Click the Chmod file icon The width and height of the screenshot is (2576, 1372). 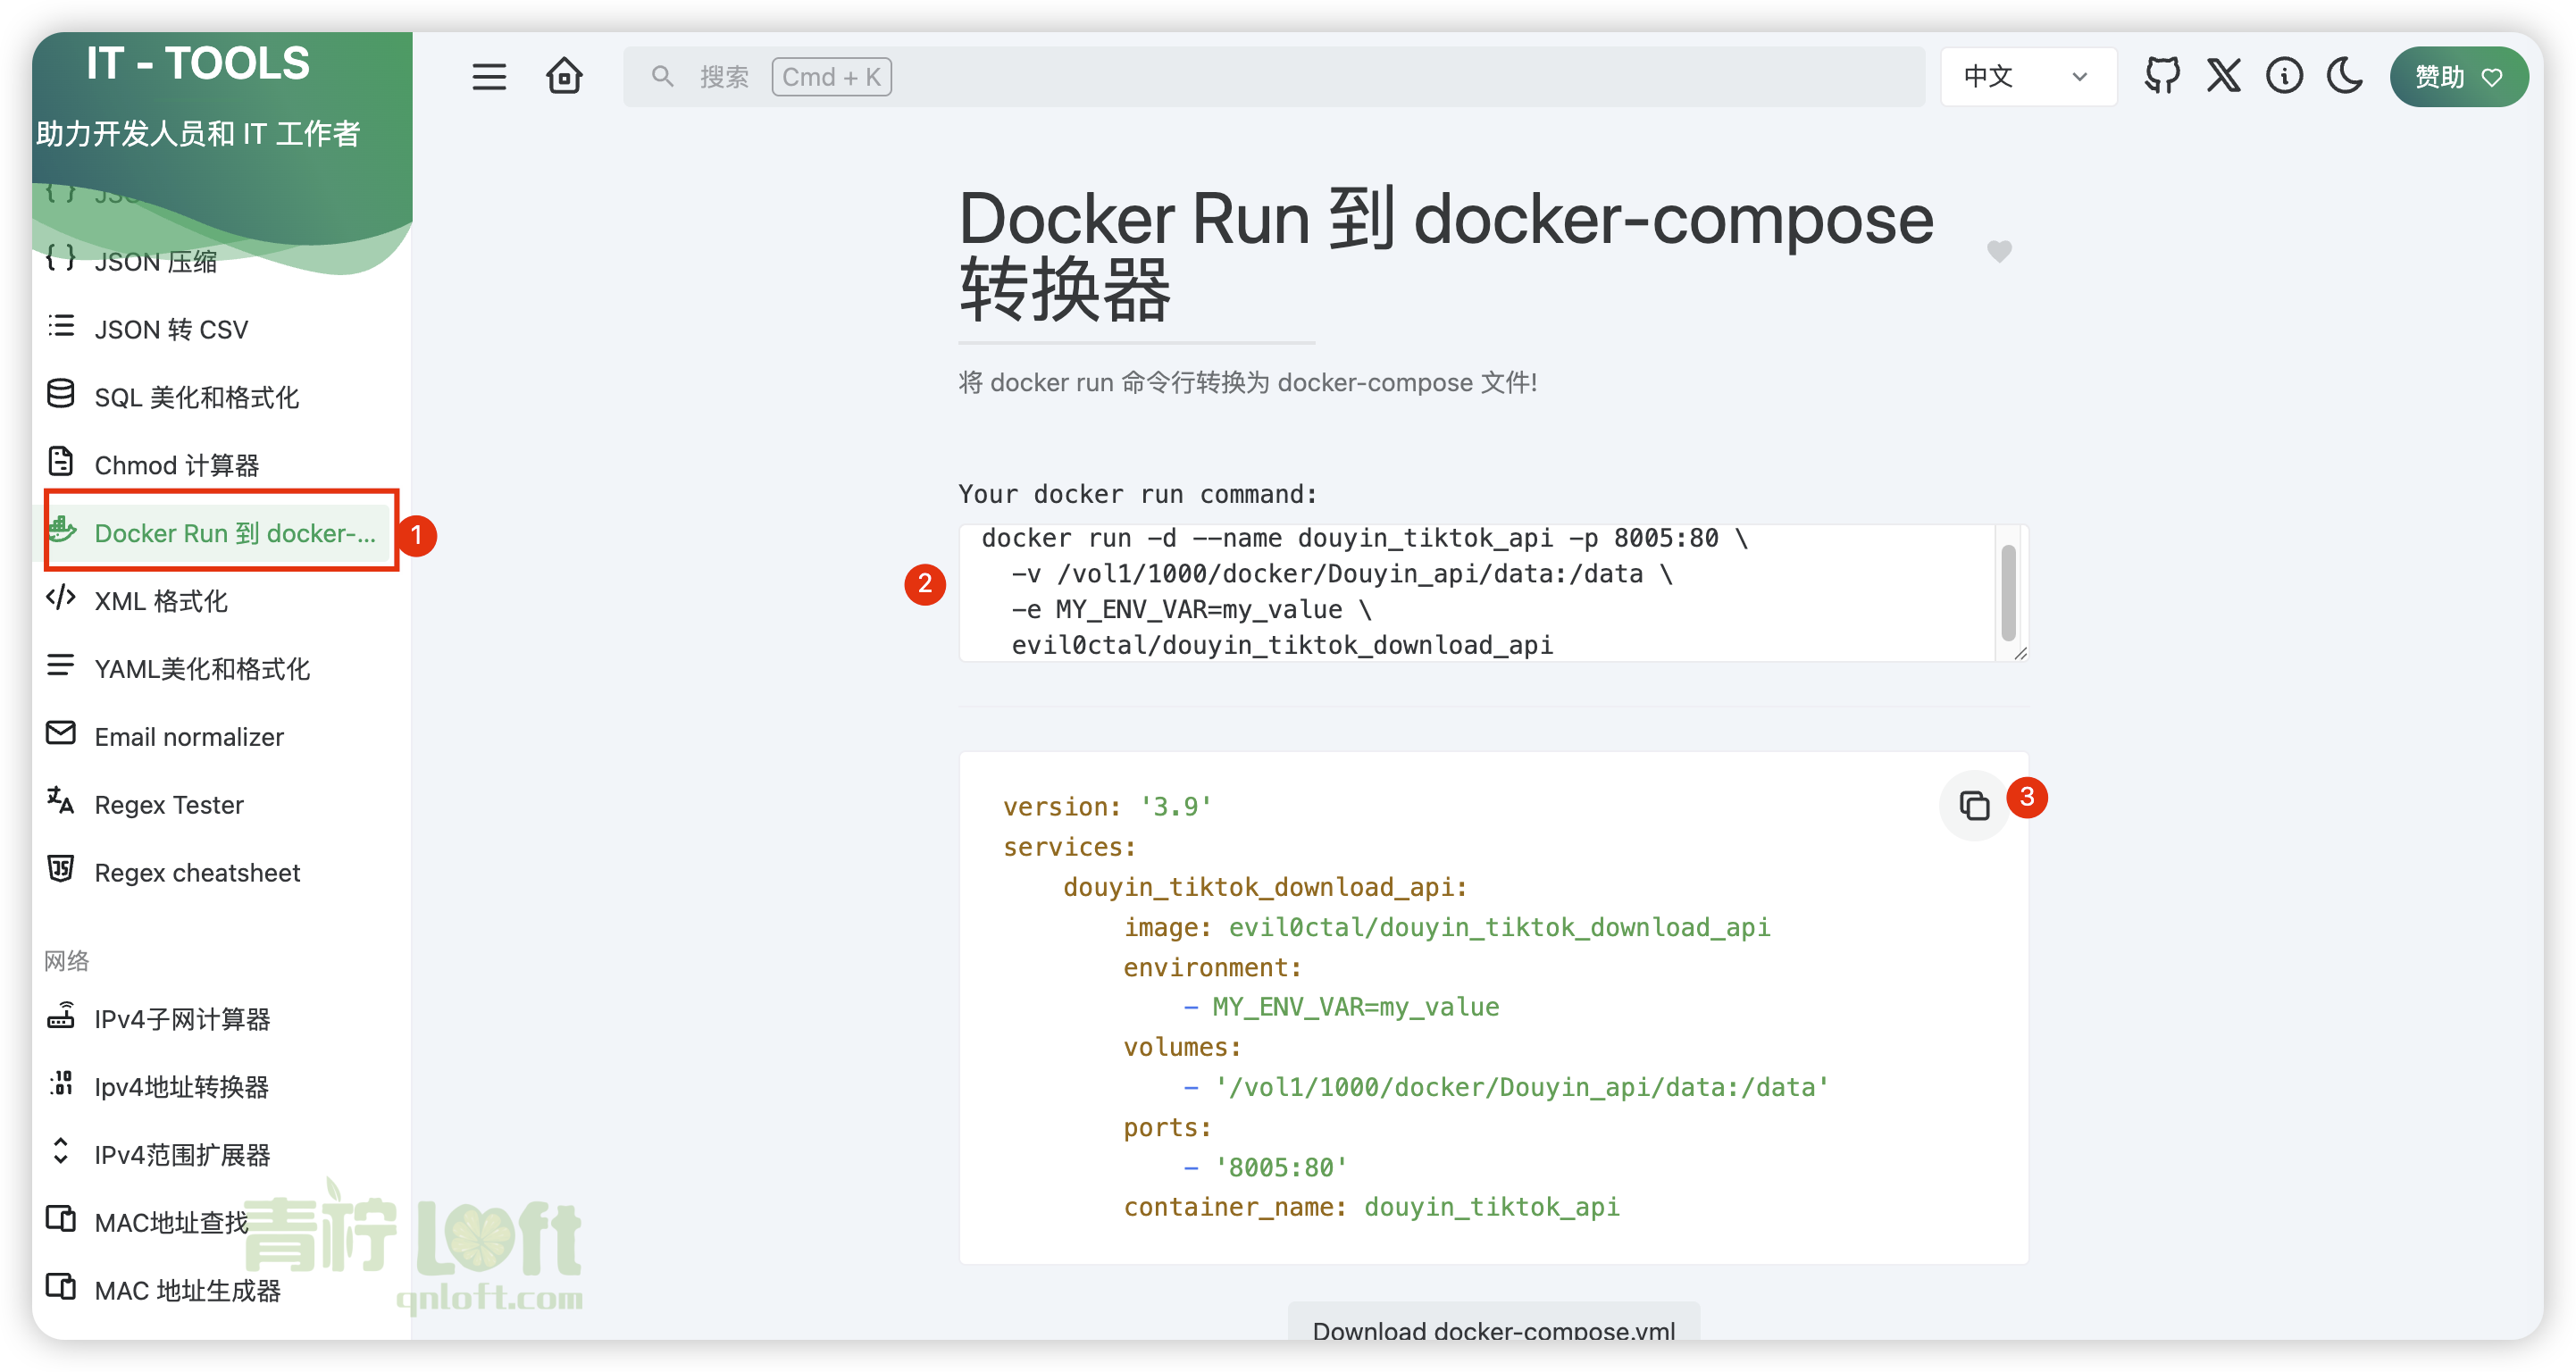coord(61,462)
